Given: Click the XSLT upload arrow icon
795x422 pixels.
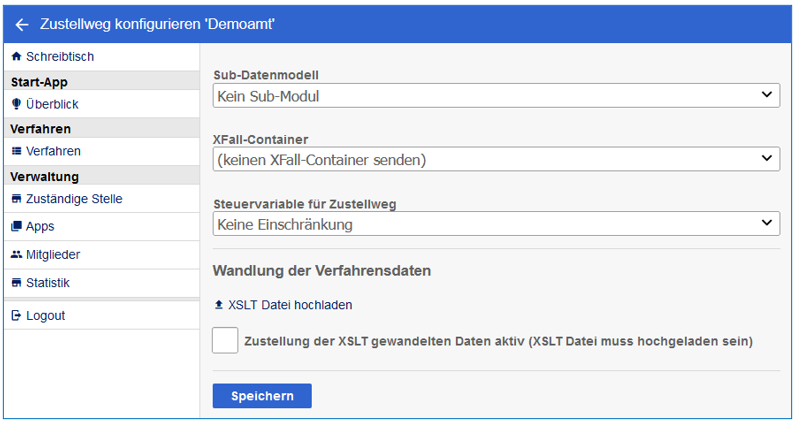Looking at the screenshot, I should click(219, 305).
